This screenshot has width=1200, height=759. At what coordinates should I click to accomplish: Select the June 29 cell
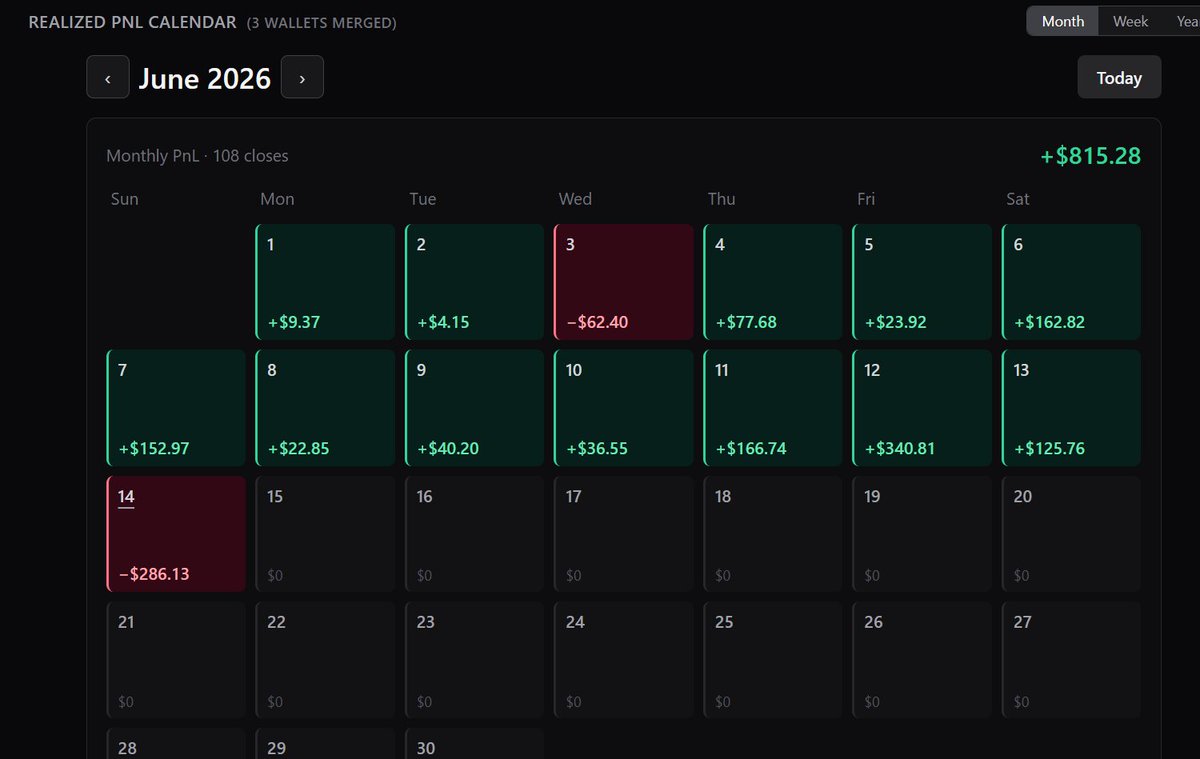326,743
